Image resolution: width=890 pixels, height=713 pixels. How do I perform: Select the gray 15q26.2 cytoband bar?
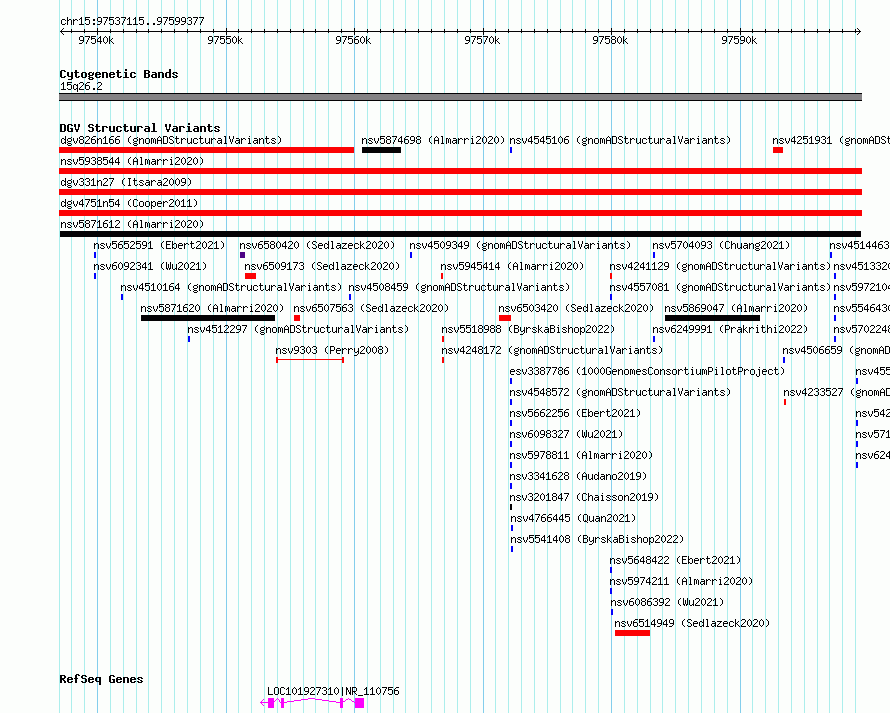coord(460,97)
